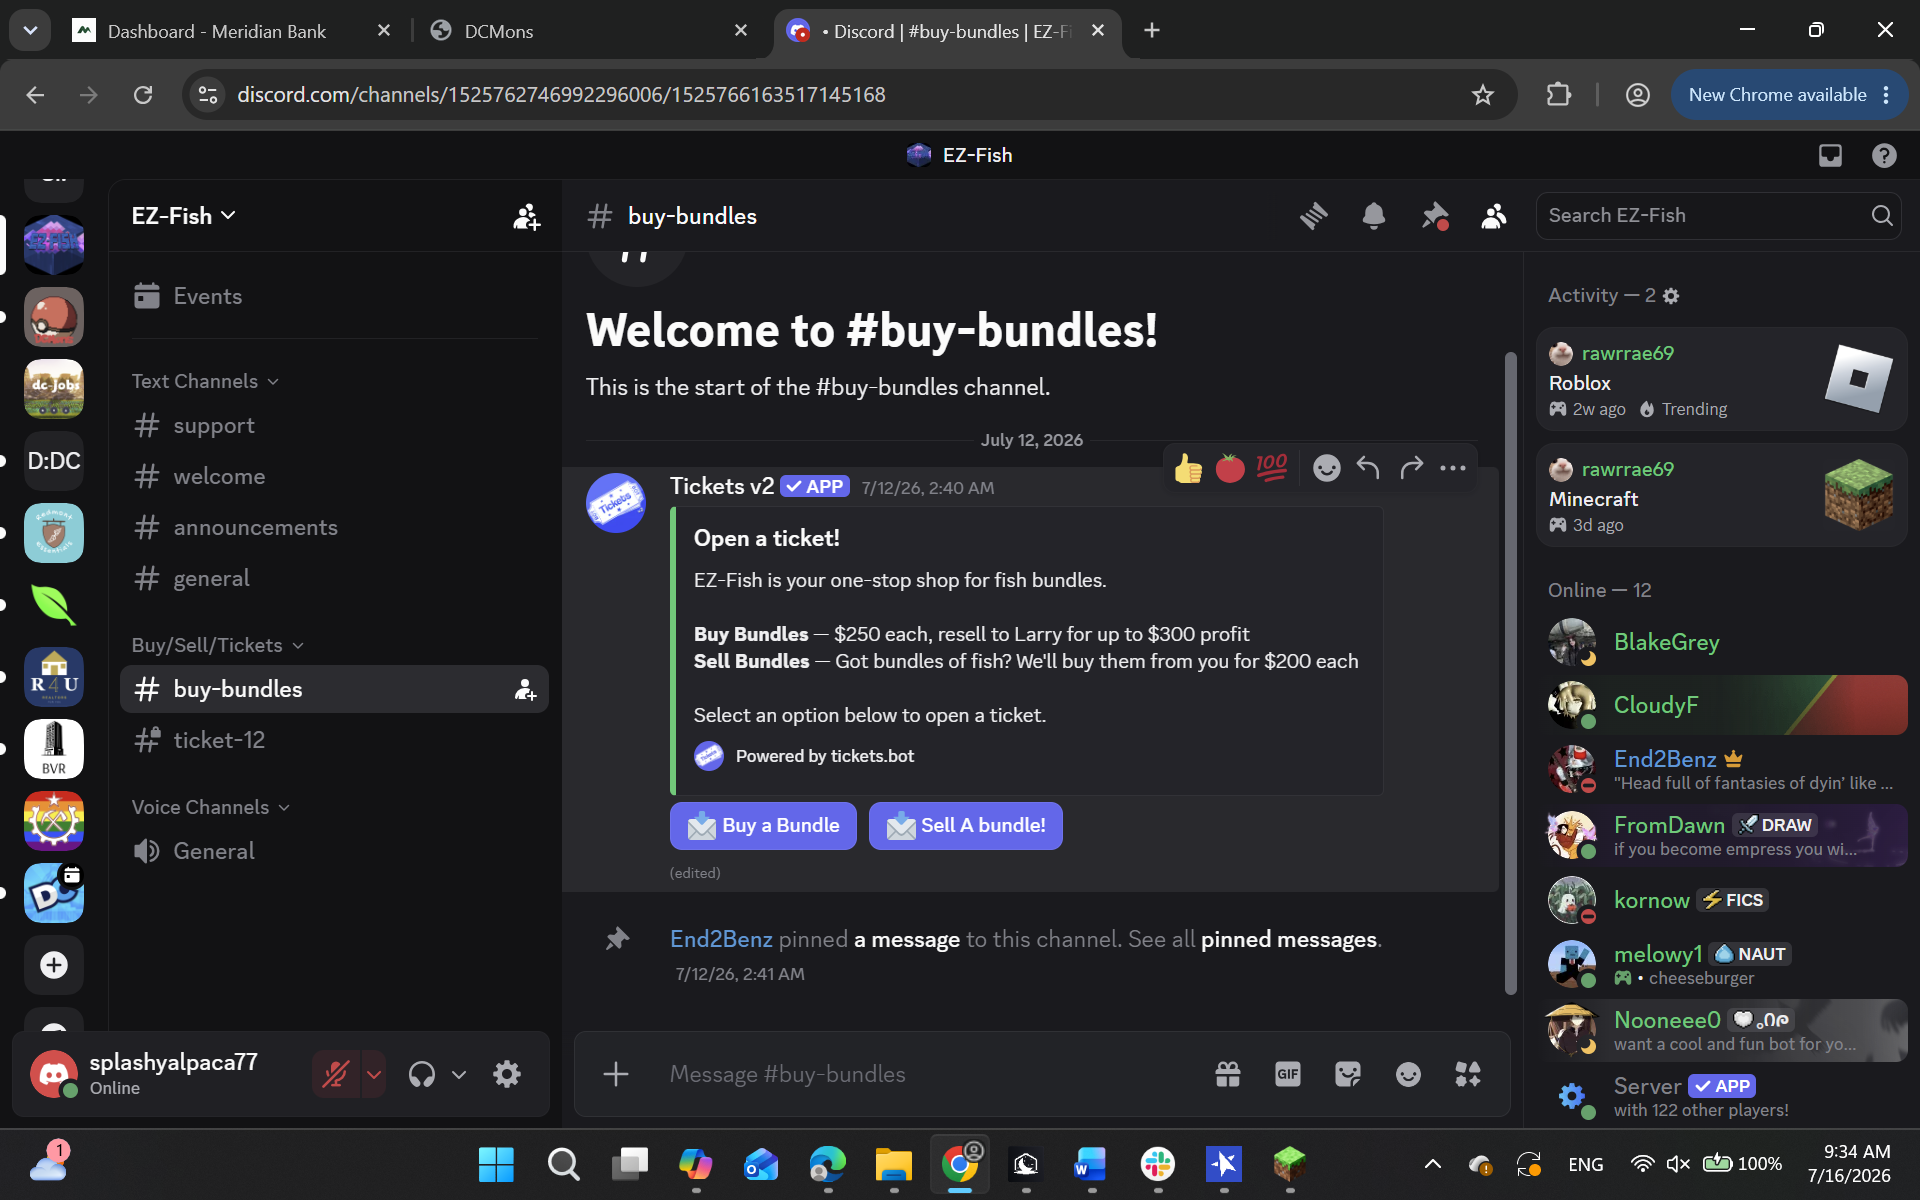Viewport: 1920px width, 1200px height.
Task: Open the sticker picker
Action: pyautogui.click(x=1348, y=1074)
